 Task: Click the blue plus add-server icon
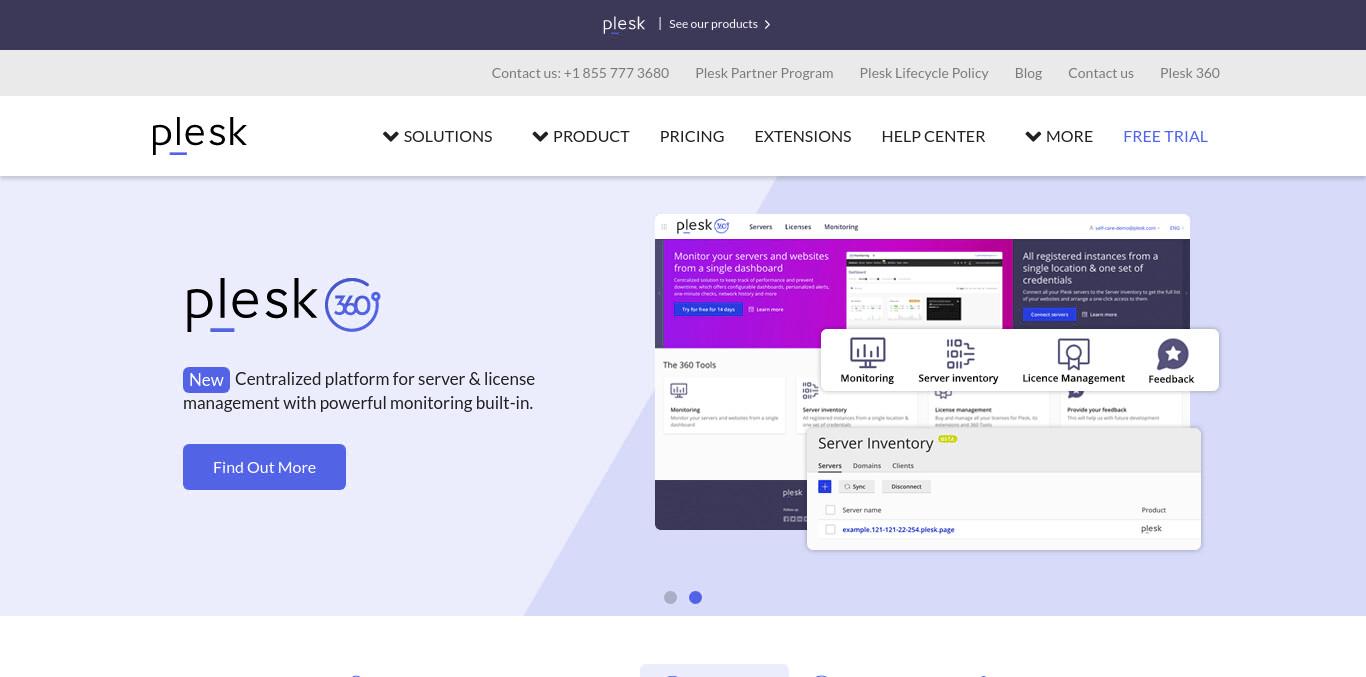825,486
